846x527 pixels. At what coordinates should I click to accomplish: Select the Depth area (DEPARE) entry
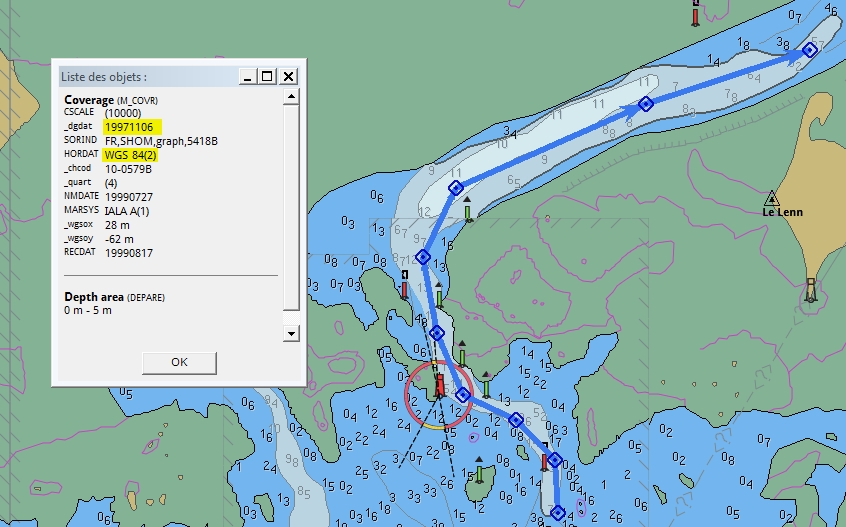(114, 297)
